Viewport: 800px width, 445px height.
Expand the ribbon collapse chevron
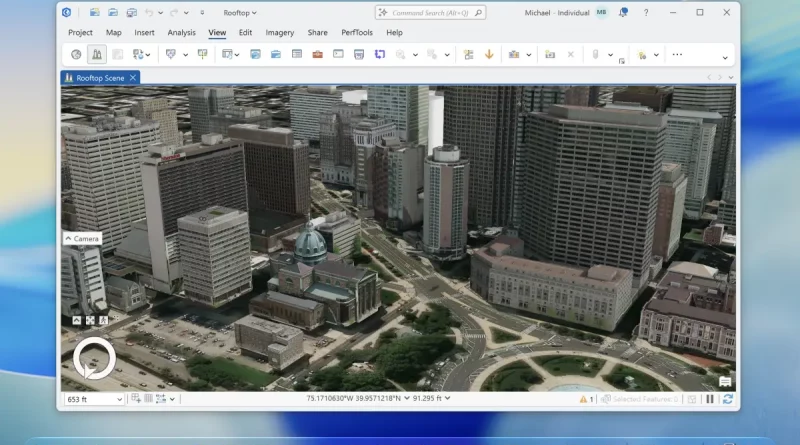tap(725, 58)
